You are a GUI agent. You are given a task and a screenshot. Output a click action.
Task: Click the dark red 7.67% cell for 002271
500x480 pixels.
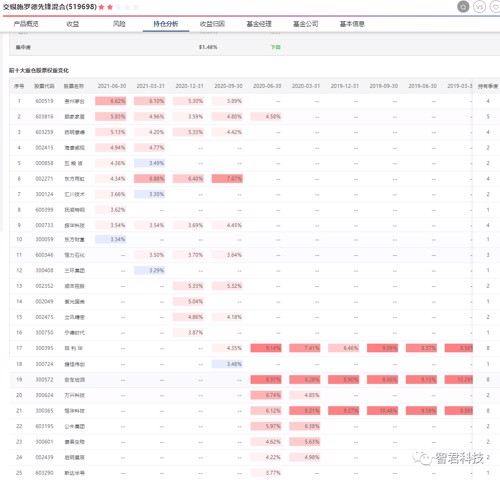tap(227, 179)
